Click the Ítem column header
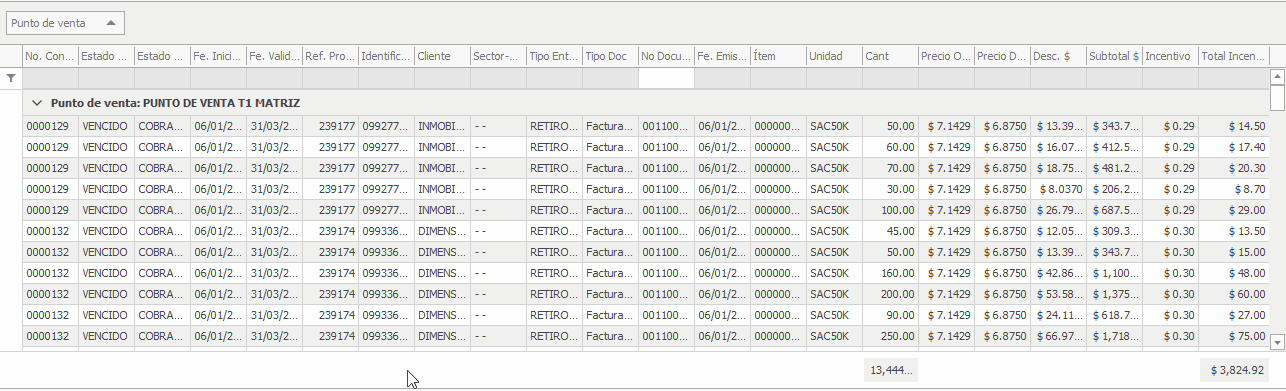1286x391 pixels. (778, 56)
